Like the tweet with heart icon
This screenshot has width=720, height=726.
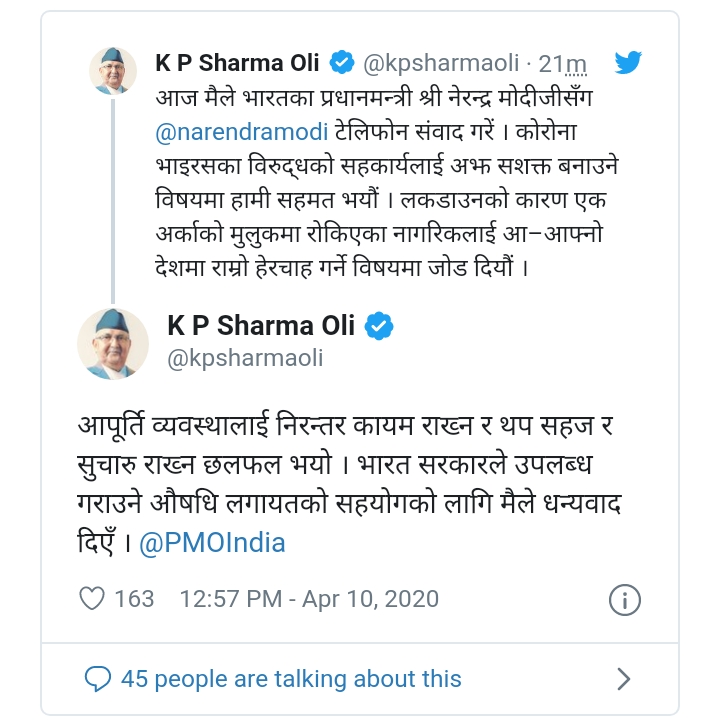click(x=92, y=598)
